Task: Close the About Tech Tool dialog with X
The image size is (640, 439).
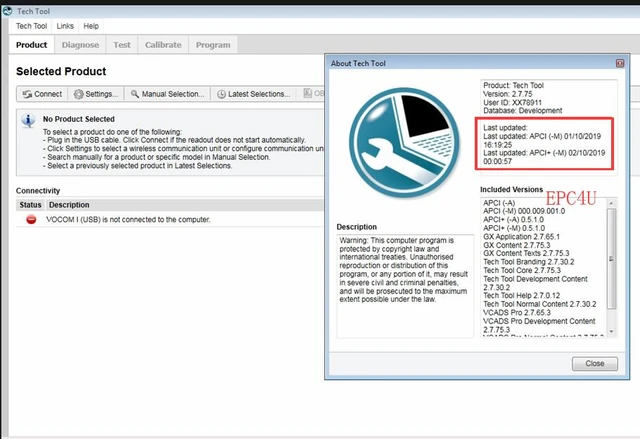Action: click(x=620, y=63)
